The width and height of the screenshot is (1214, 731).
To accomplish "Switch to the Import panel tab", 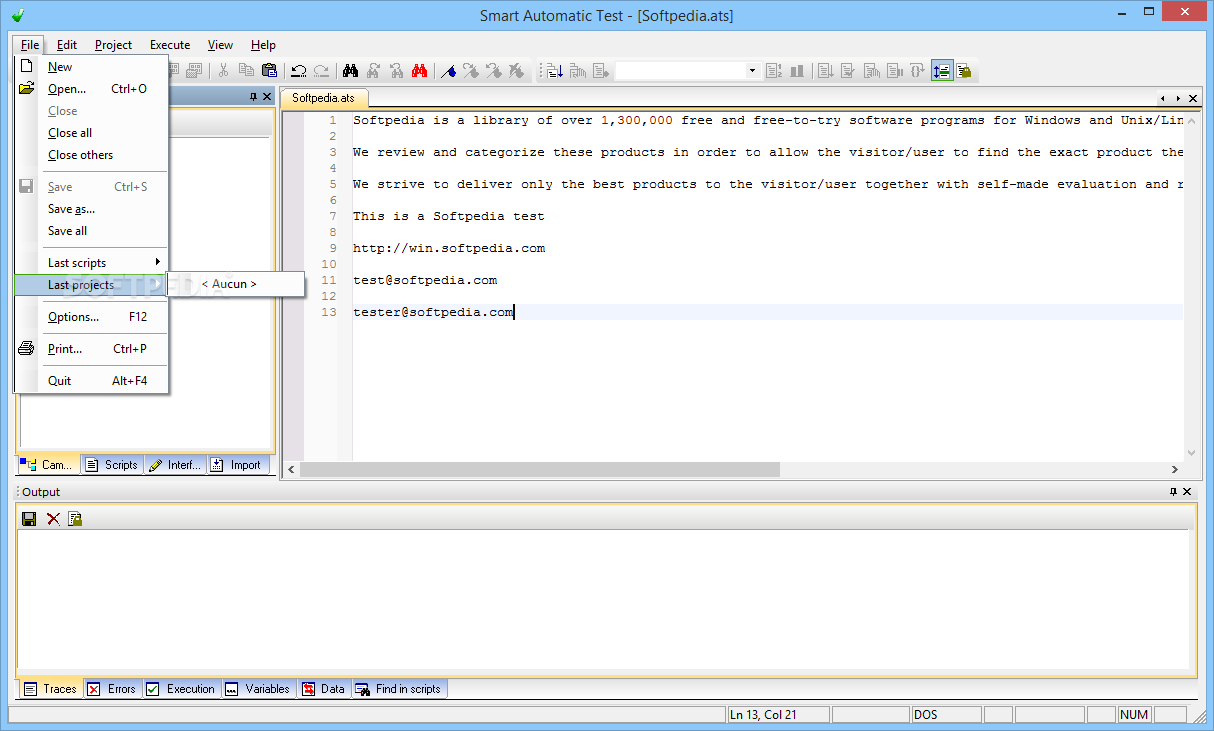I will click(x=237, y=465).
